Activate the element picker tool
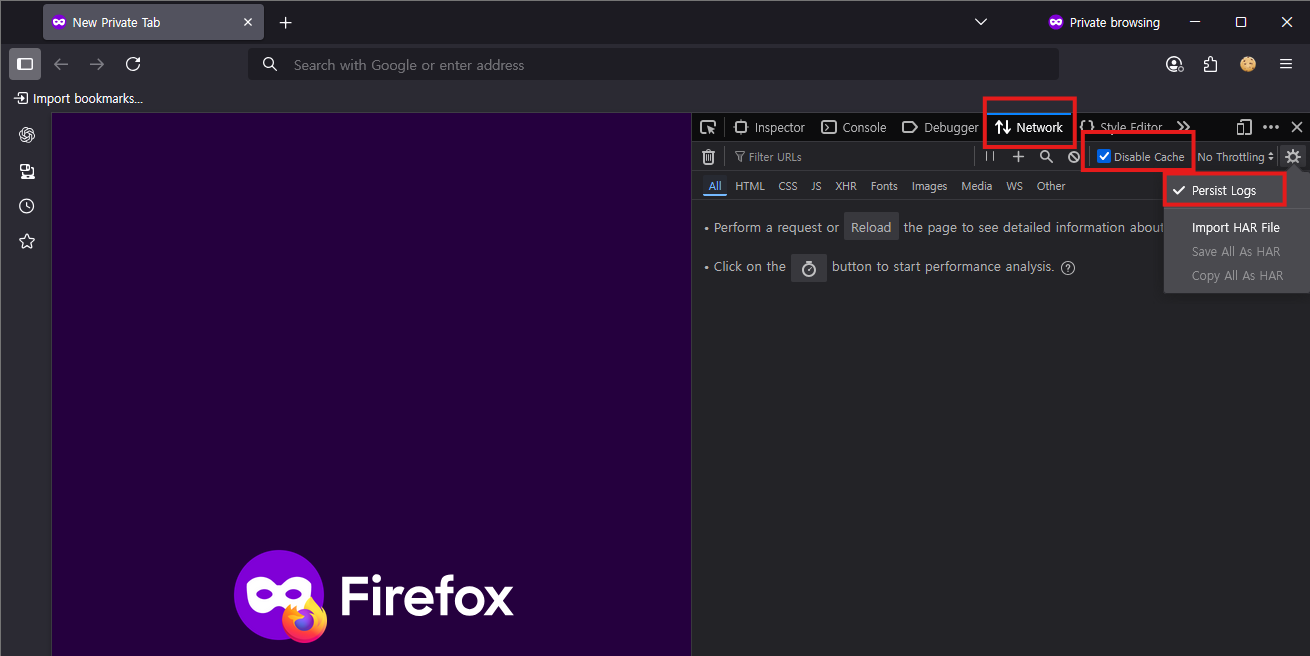1310x656 pixels. [708, 127]
